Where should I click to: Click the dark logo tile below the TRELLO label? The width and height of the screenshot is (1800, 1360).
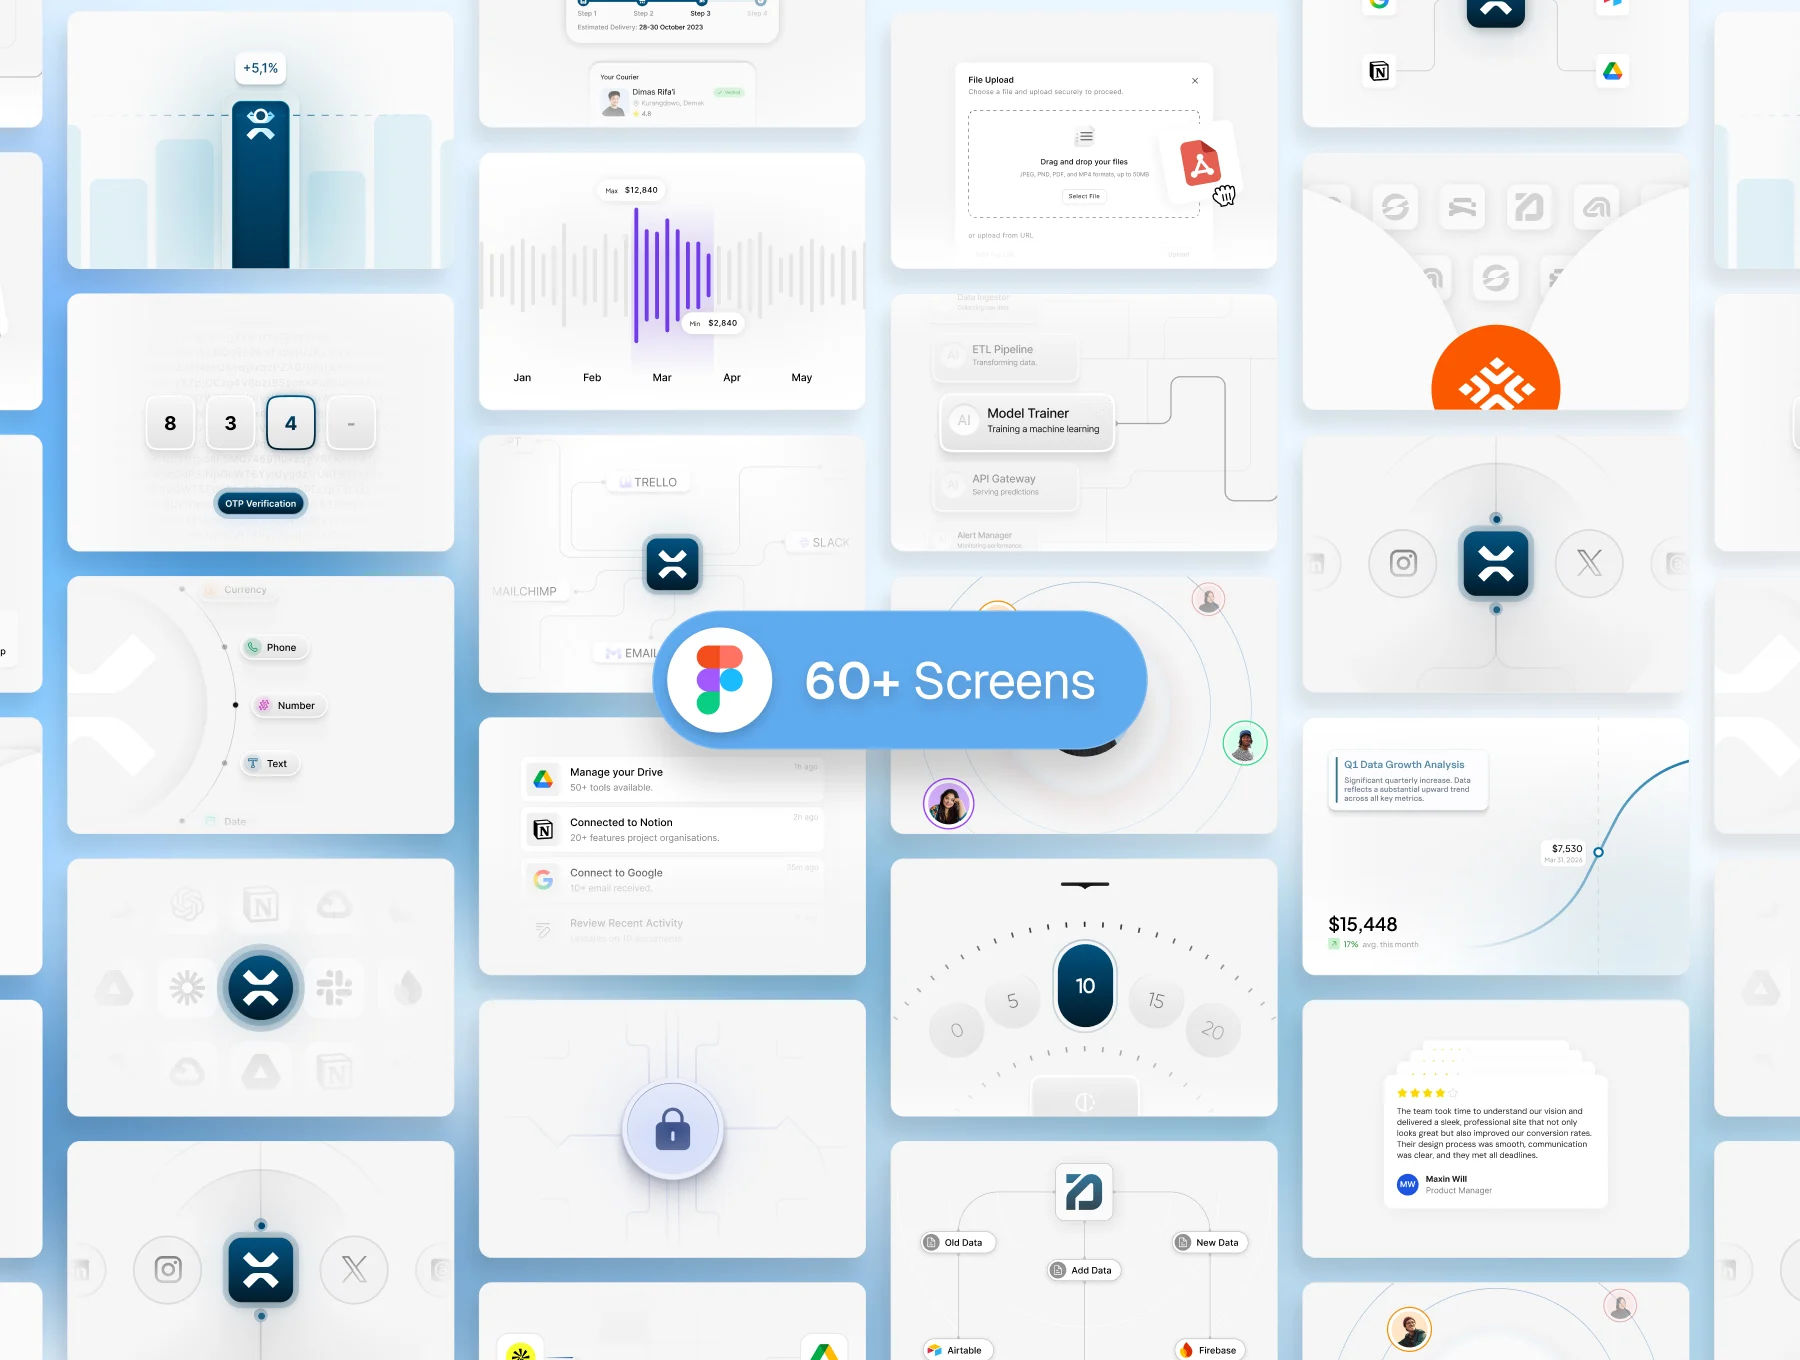tap(673, 564)
